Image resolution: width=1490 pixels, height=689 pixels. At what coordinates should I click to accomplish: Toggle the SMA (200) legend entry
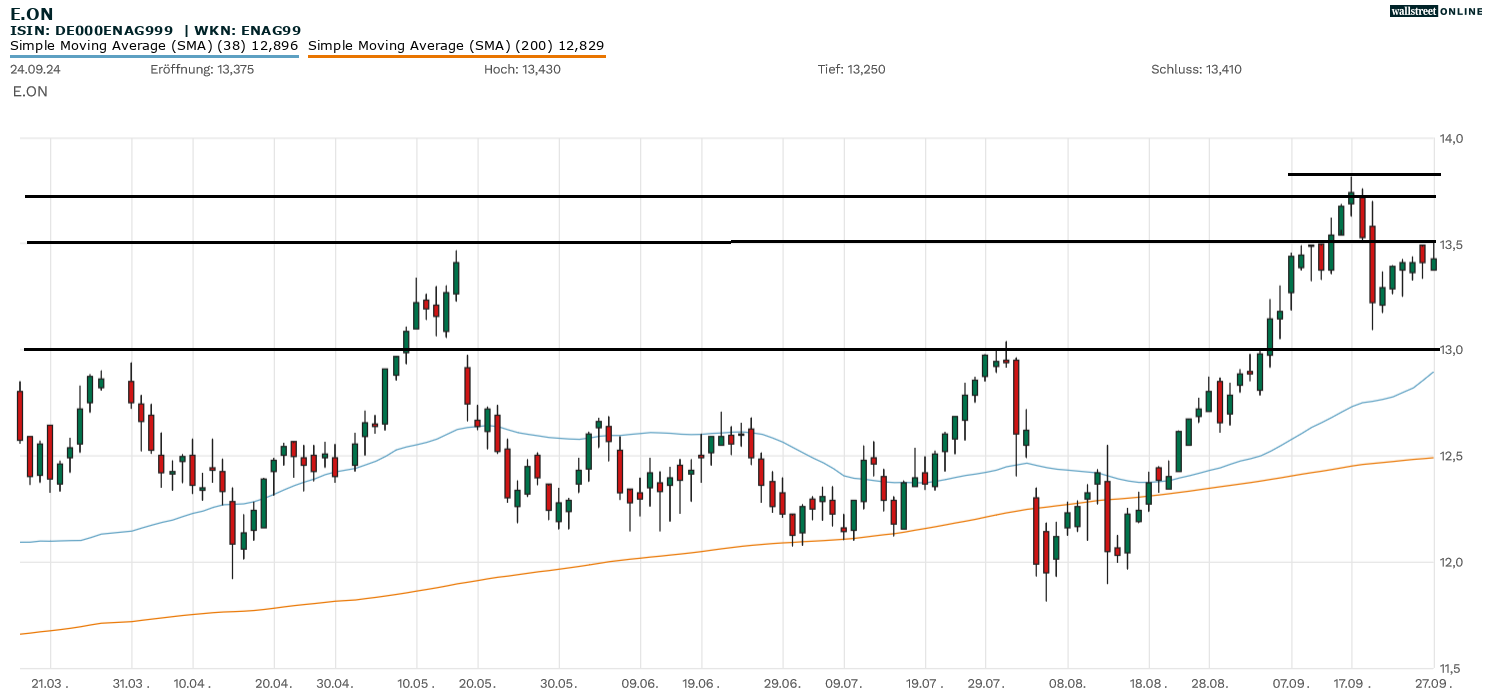(x=456, y=45)
